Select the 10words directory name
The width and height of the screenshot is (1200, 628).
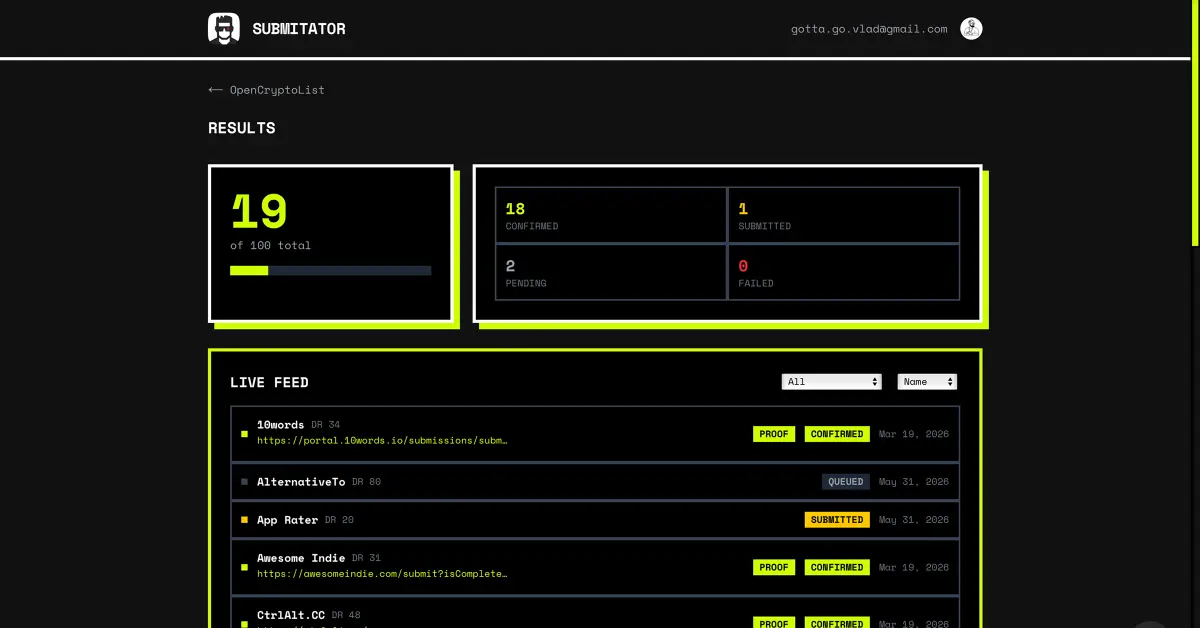tap(281, 425)
